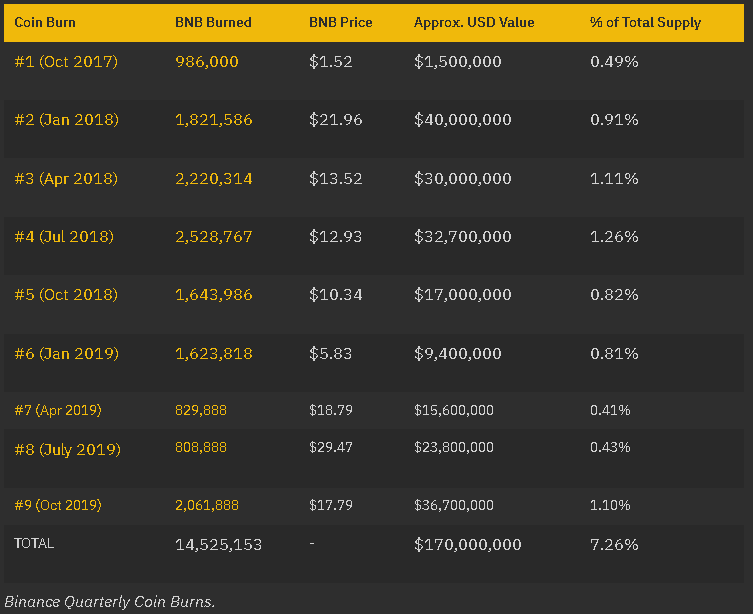Screen dimensions: 753x614
Task: Select the '808,888' burned value
Action: tap(201, 447)
